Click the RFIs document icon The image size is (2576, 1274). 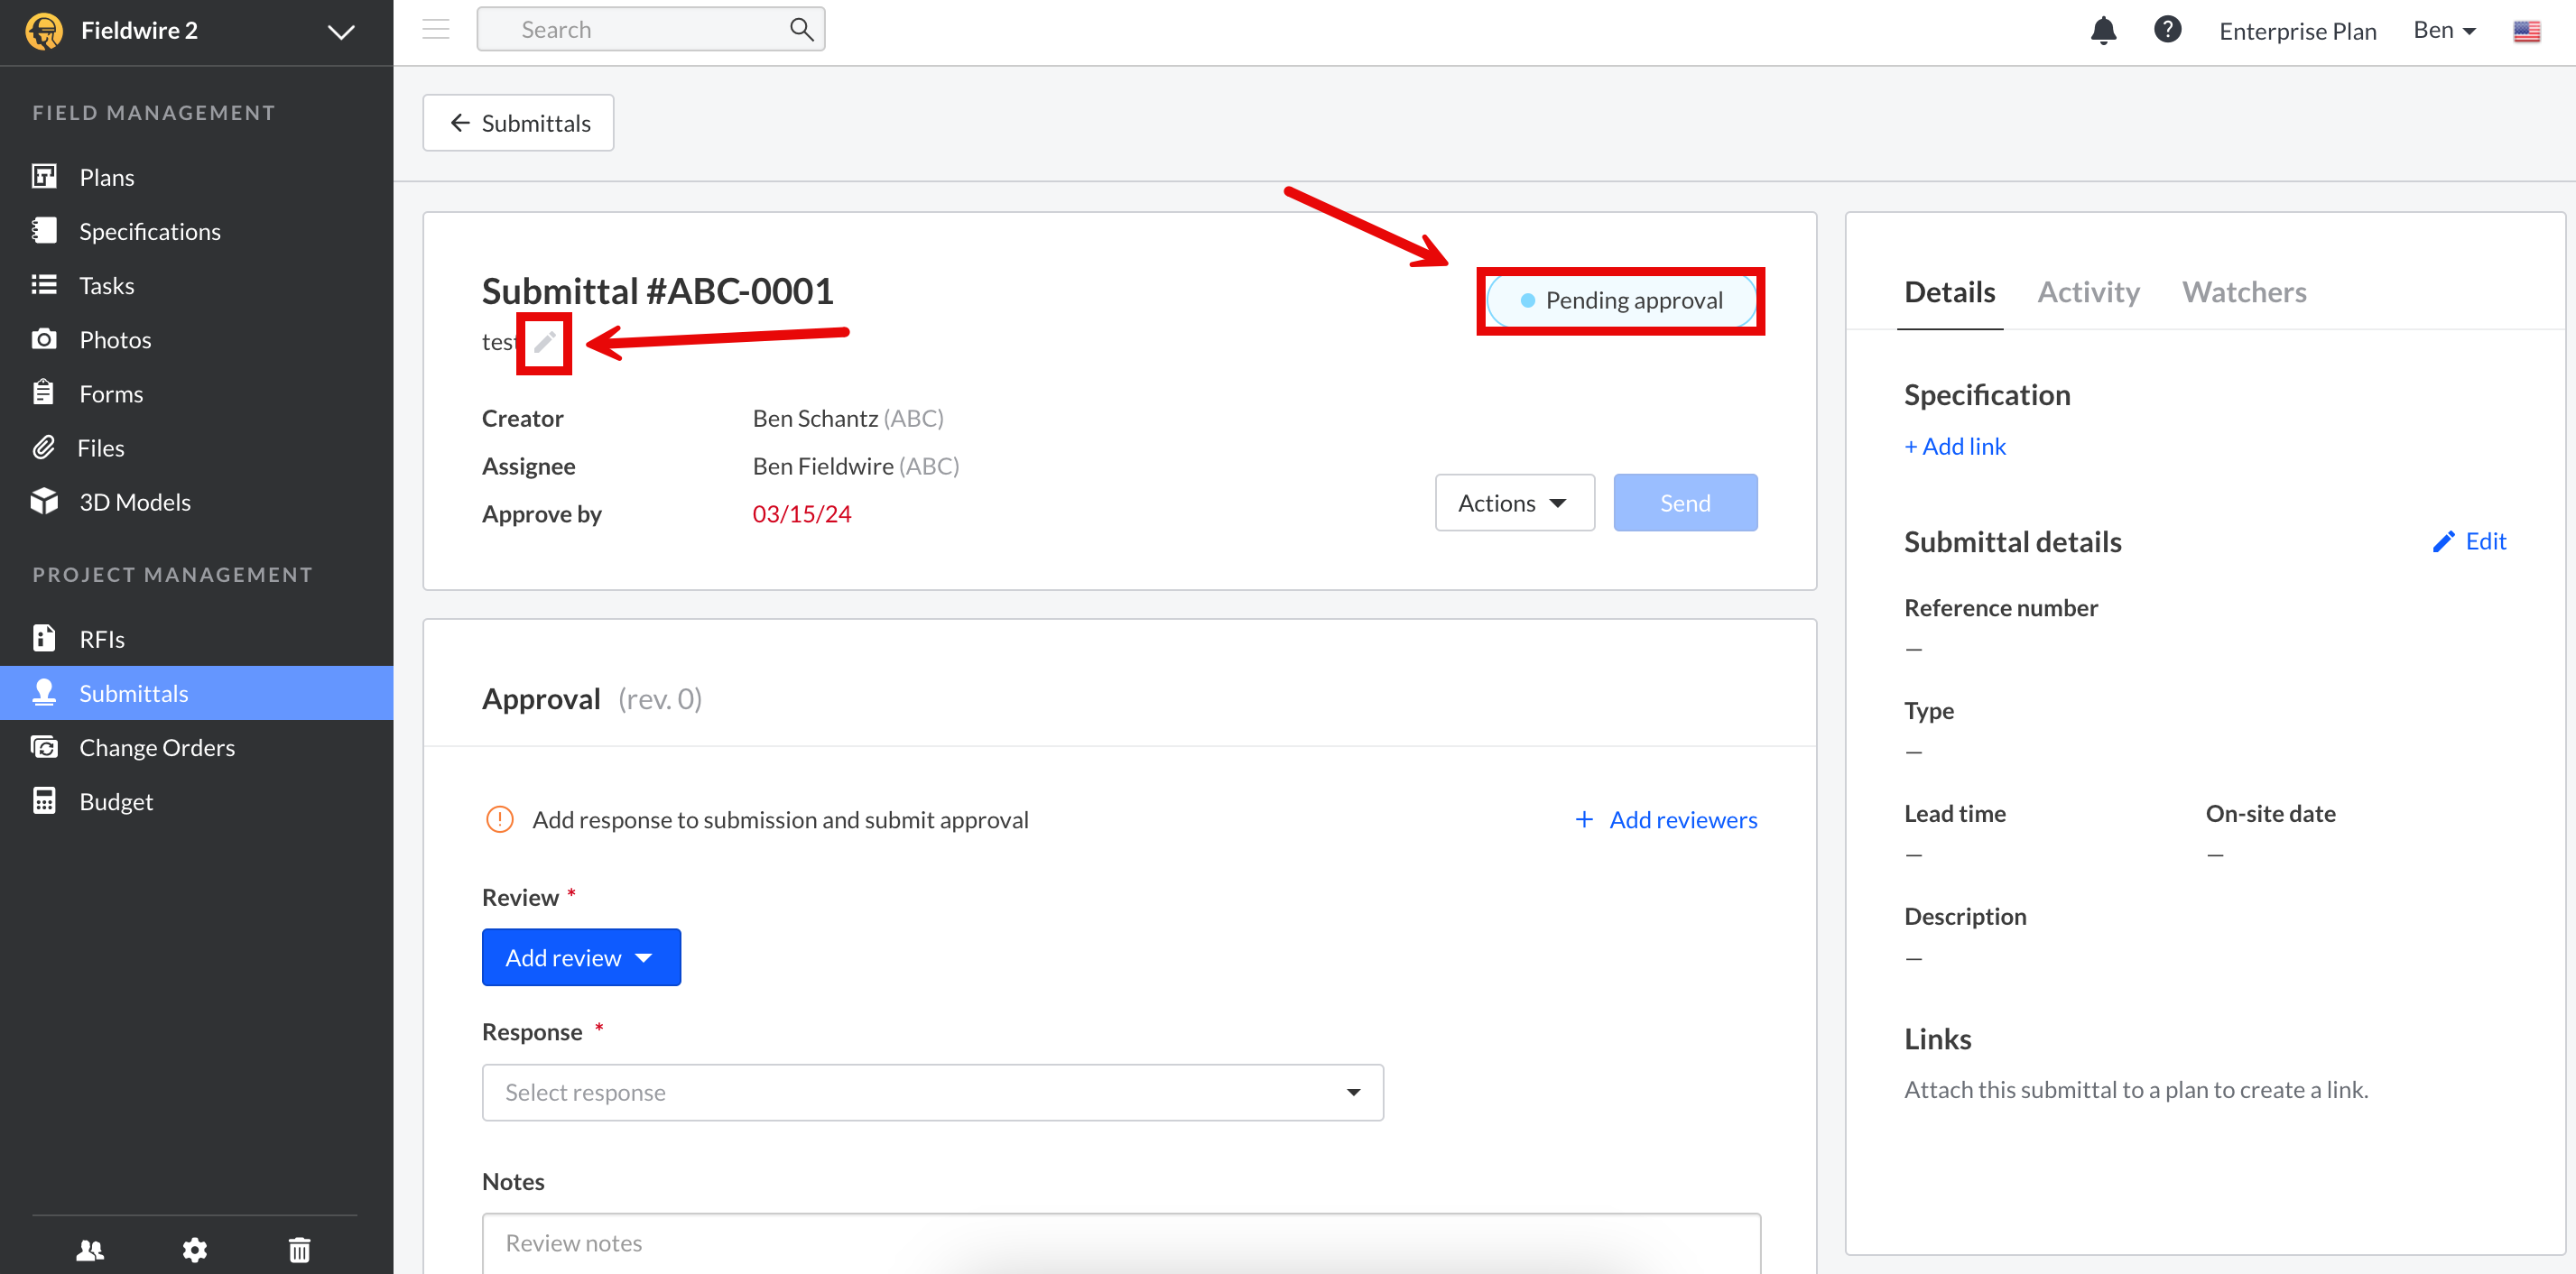click(44, 637)
